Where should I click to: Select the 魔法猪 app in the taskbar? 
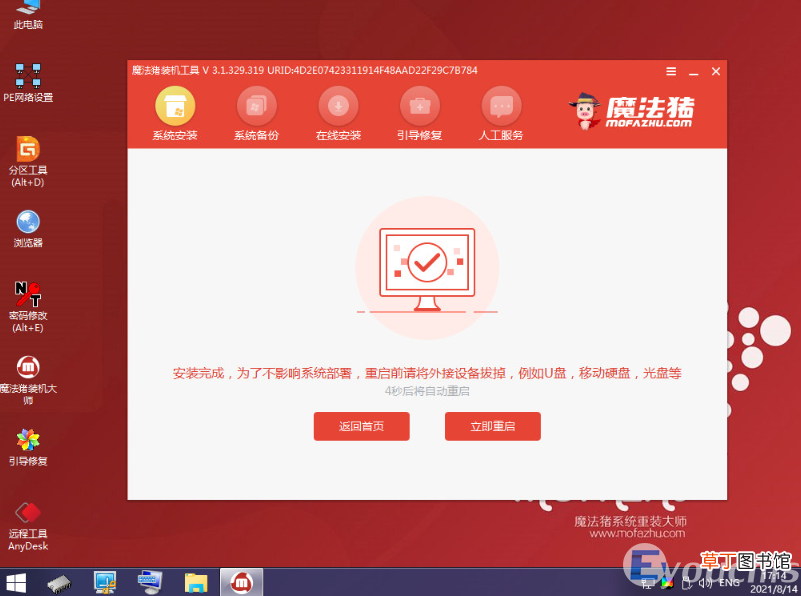click(242, 582)
